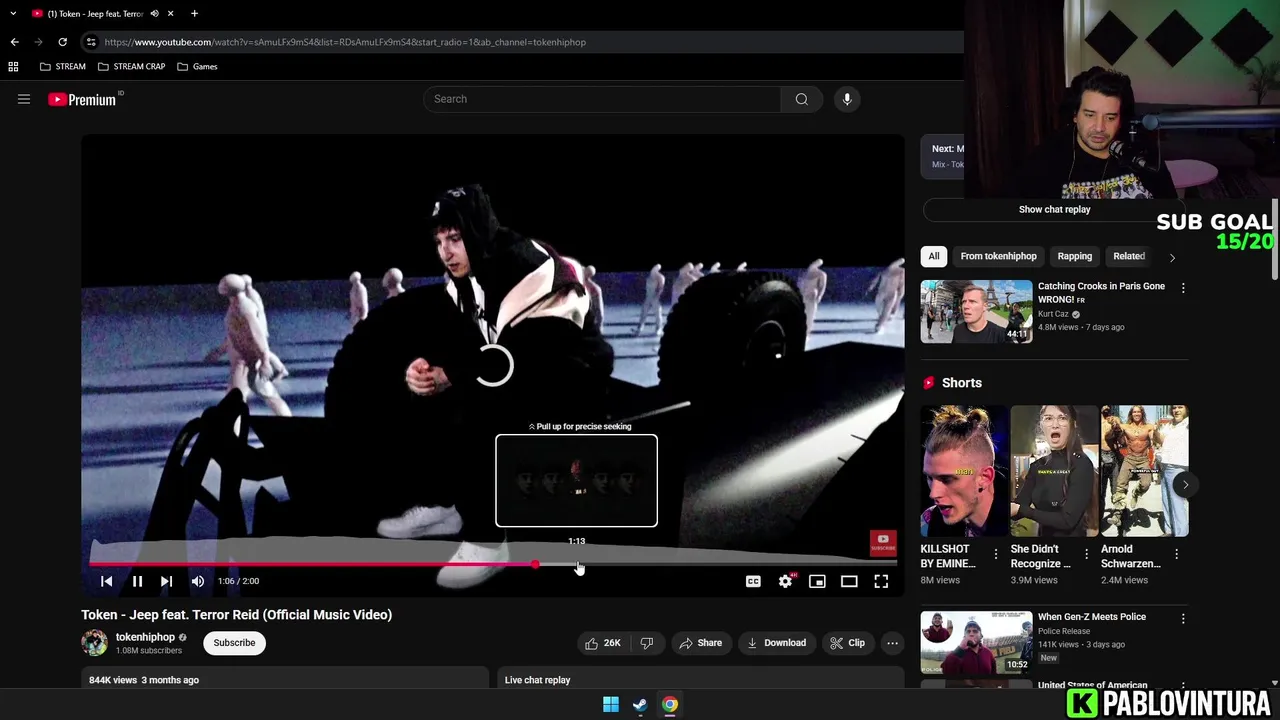Screen dimensions: 1280x720
Task: Like the video with 26K likes
Action: tap(603, 643)
